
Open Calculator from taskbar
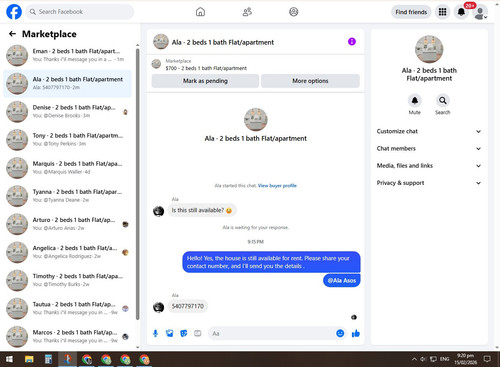48,359
